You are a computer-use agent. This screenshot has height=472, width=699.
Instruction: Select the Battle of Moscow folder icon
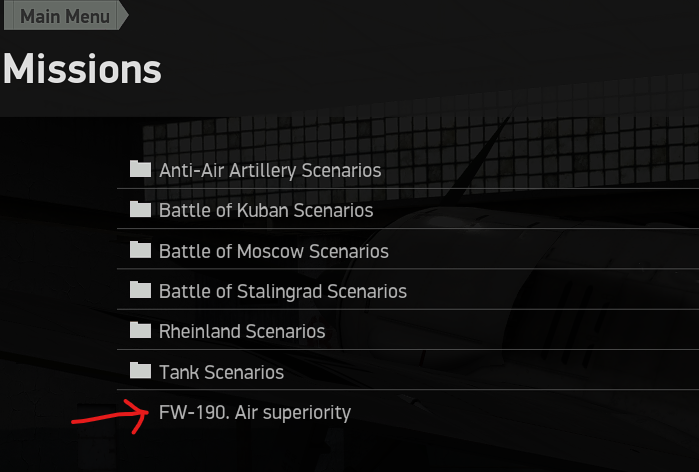[140, 250]
